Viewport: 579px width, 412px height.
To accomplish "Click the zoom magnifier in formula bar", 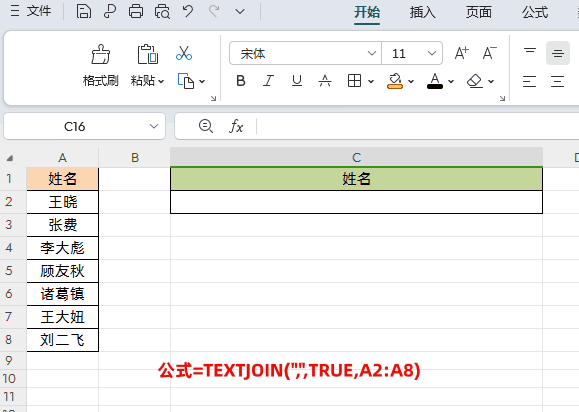I will tap(206, 126).
